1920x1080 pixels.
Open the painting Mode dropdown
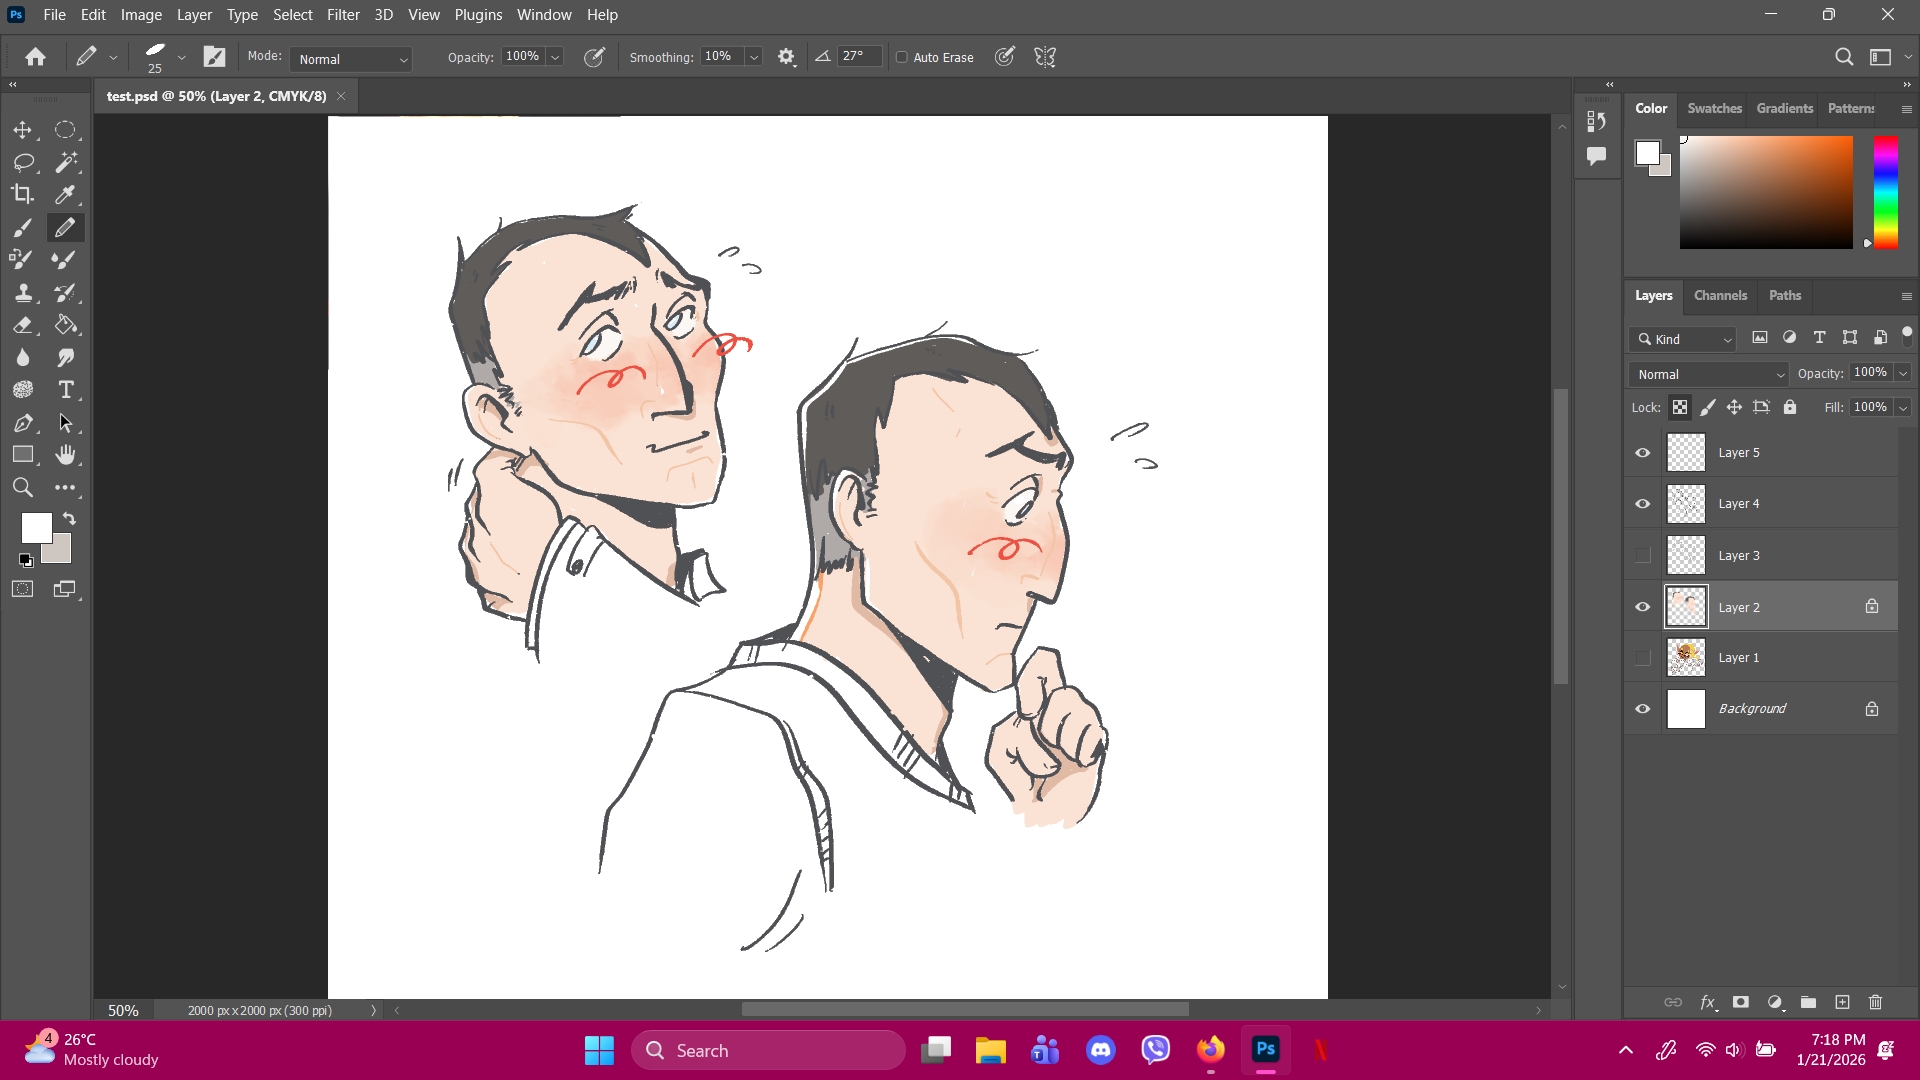351,59
